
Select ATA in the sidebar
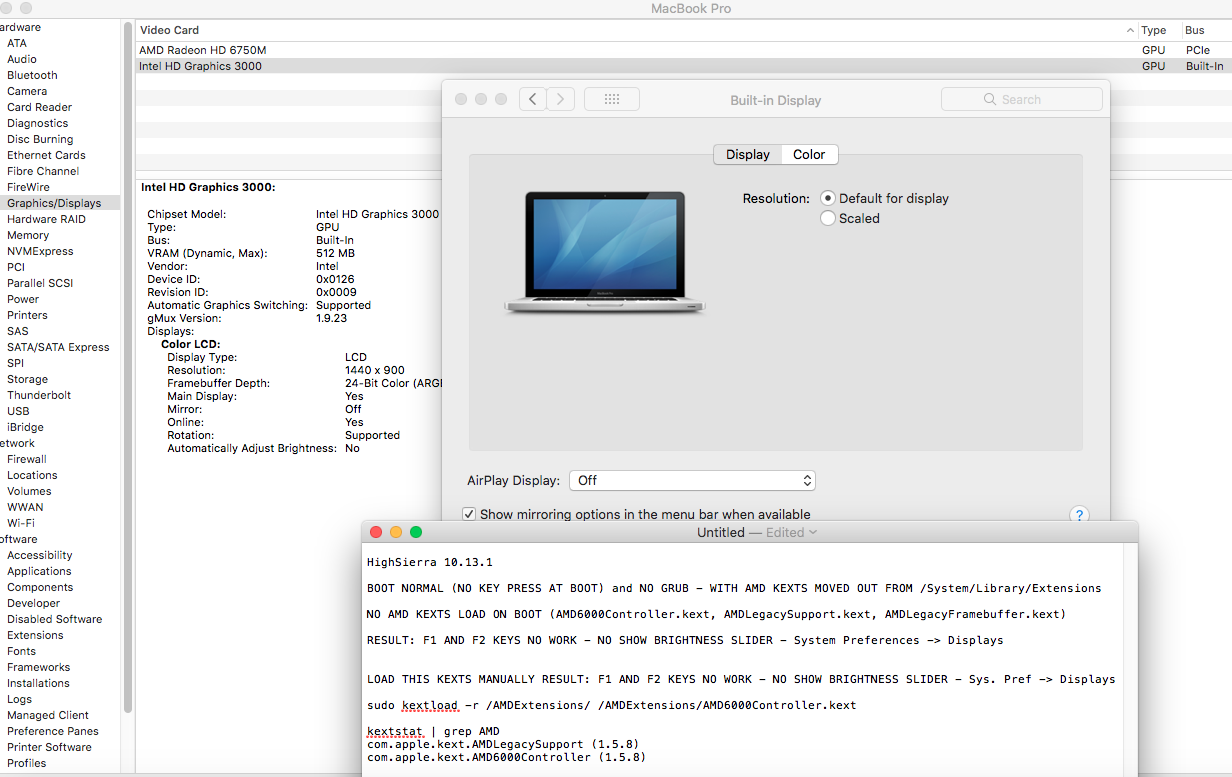click(x=17, y=43)
